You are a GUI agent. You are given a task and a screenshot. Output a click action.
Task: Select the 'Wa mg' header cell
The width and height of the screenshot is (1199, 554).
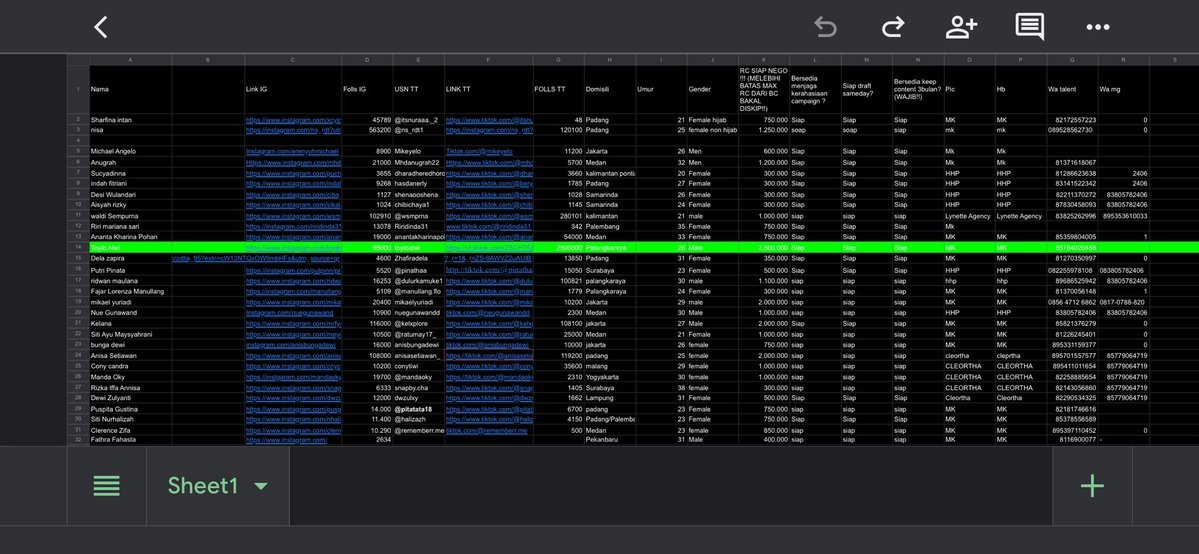(x=1123, y=90)
